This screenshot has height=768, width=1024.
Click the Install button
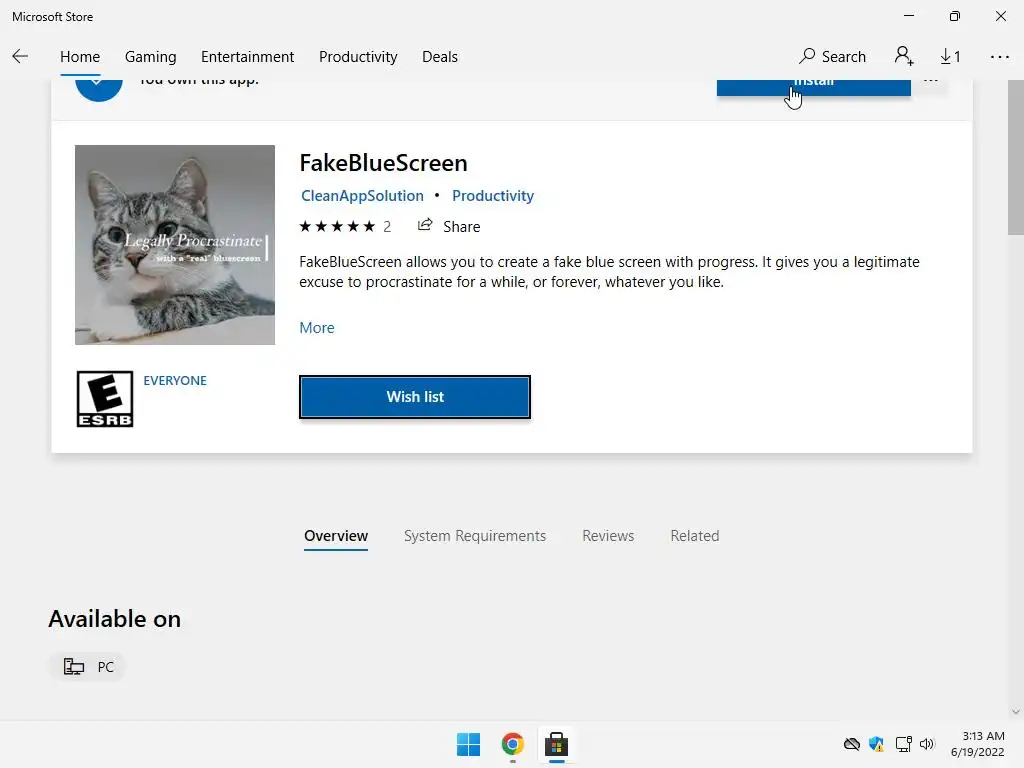pos(814,87)
